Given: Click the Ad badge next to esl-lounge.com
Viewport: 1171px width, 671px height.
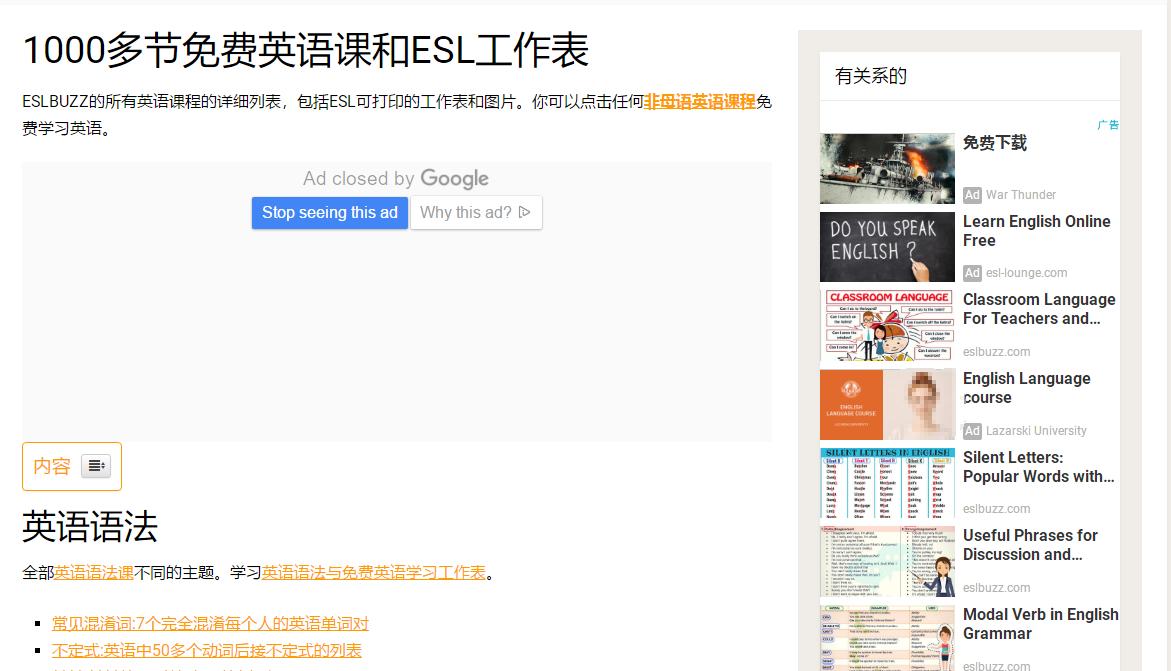Looking at the screenshot, I should (971, 273).
